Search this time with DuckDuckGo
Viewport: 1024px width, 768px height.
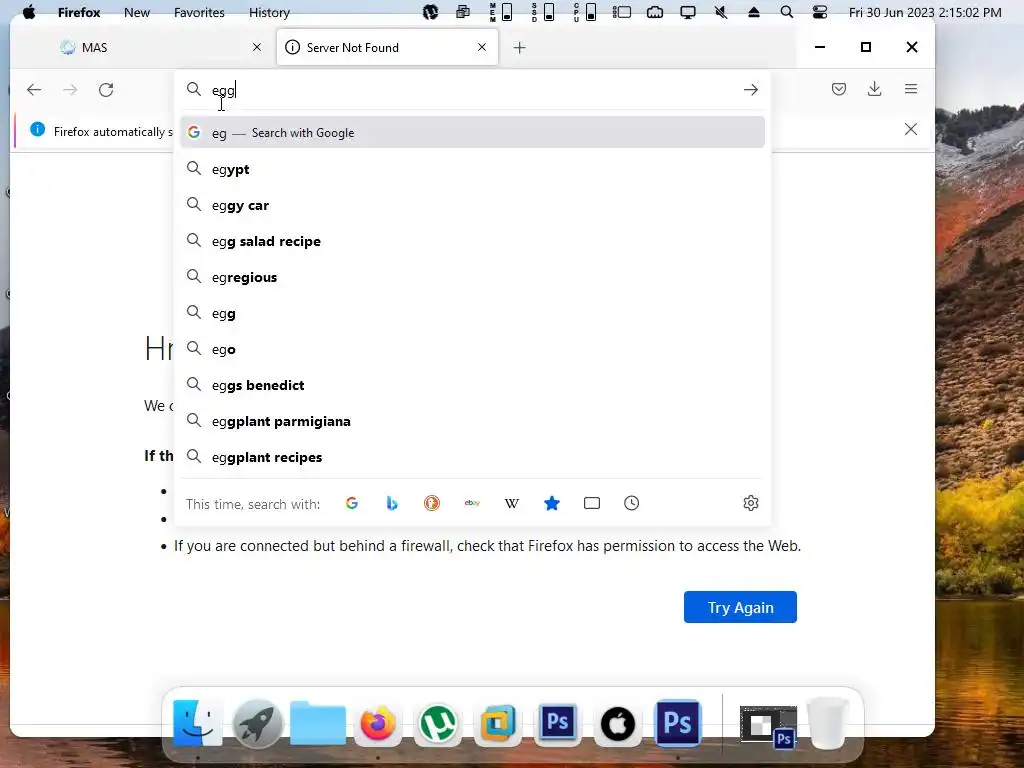coord(432,503)
